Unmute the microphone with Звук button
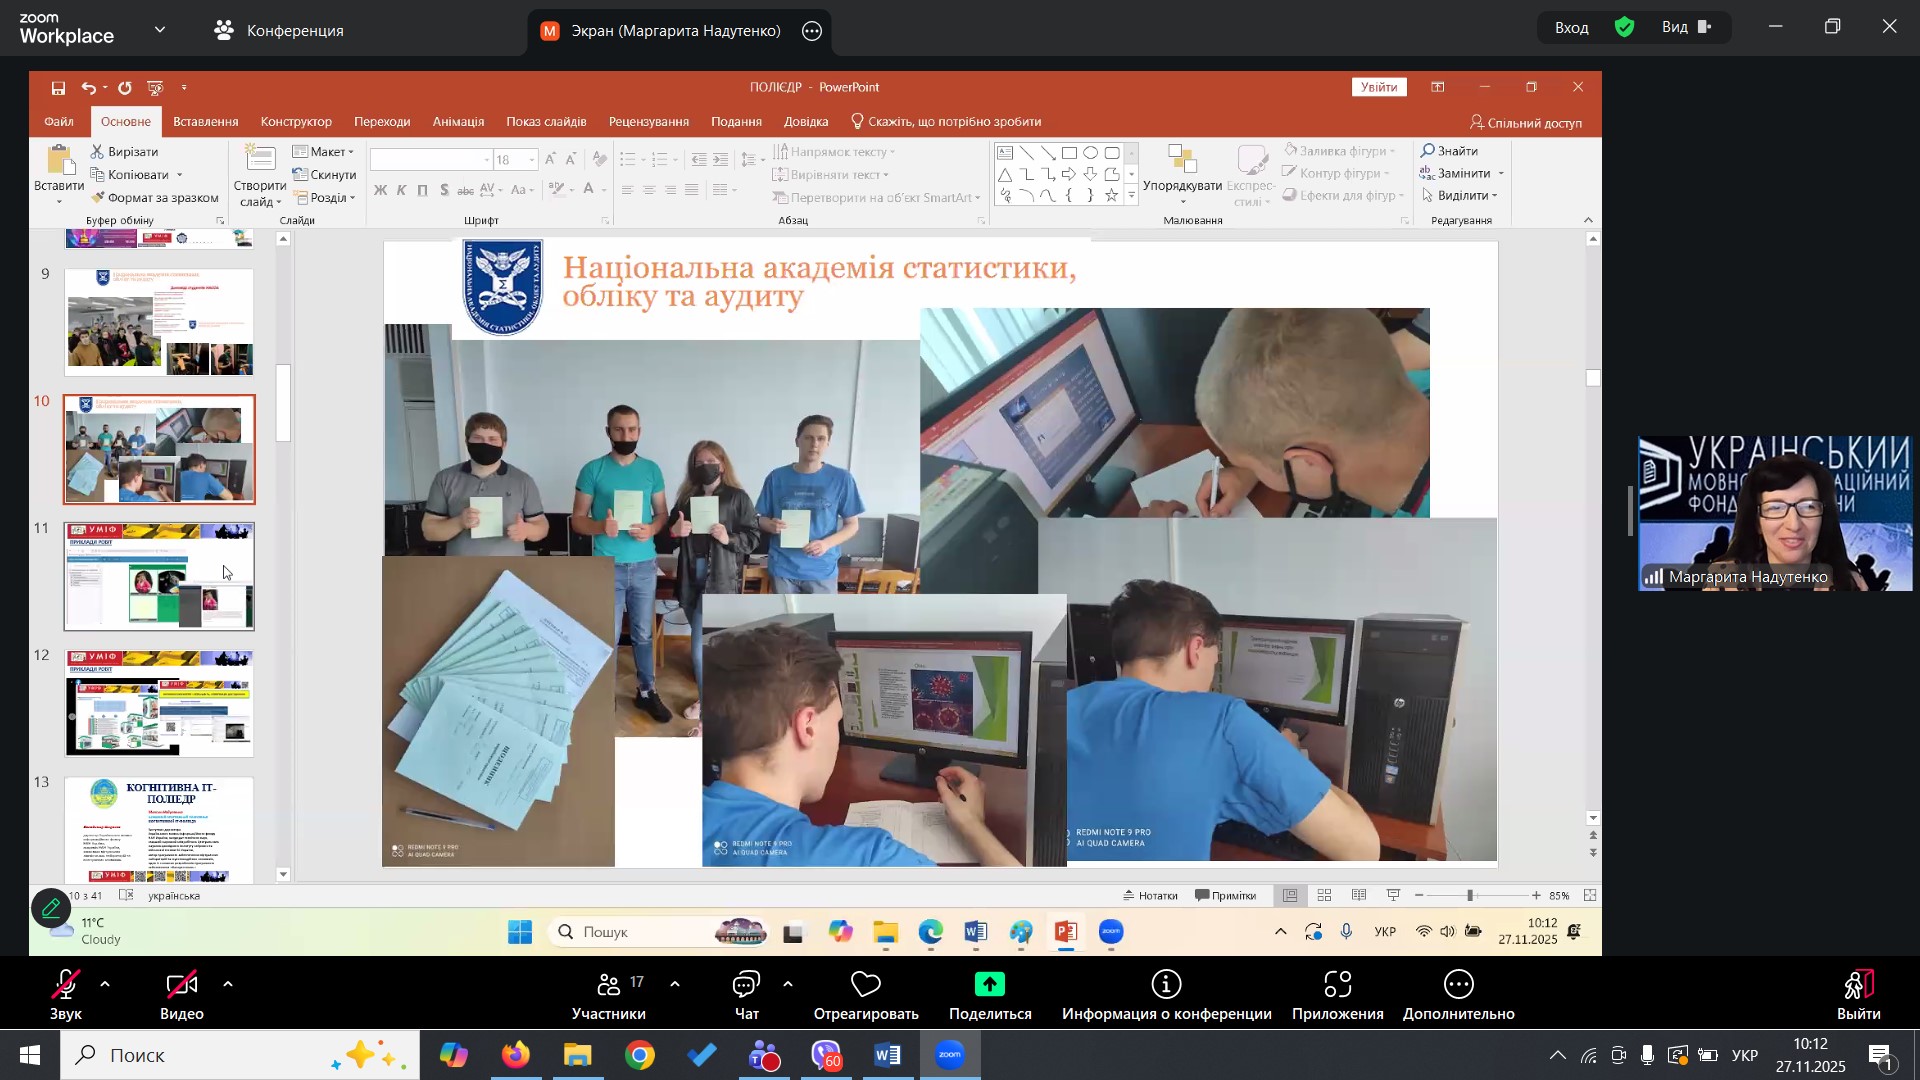This screenshot has width=1920, height=1080. tap(66, 987)
